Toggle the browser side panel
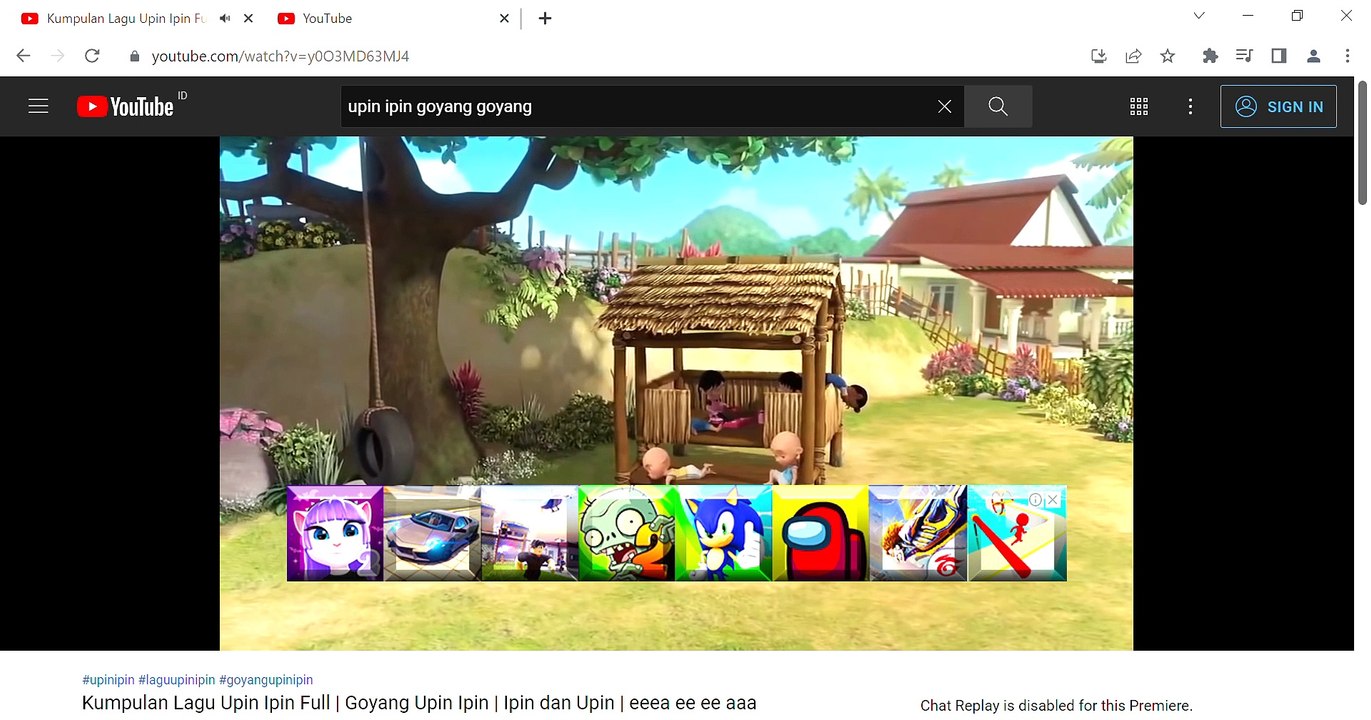The image size is (1371, 720). point(1279,56)
